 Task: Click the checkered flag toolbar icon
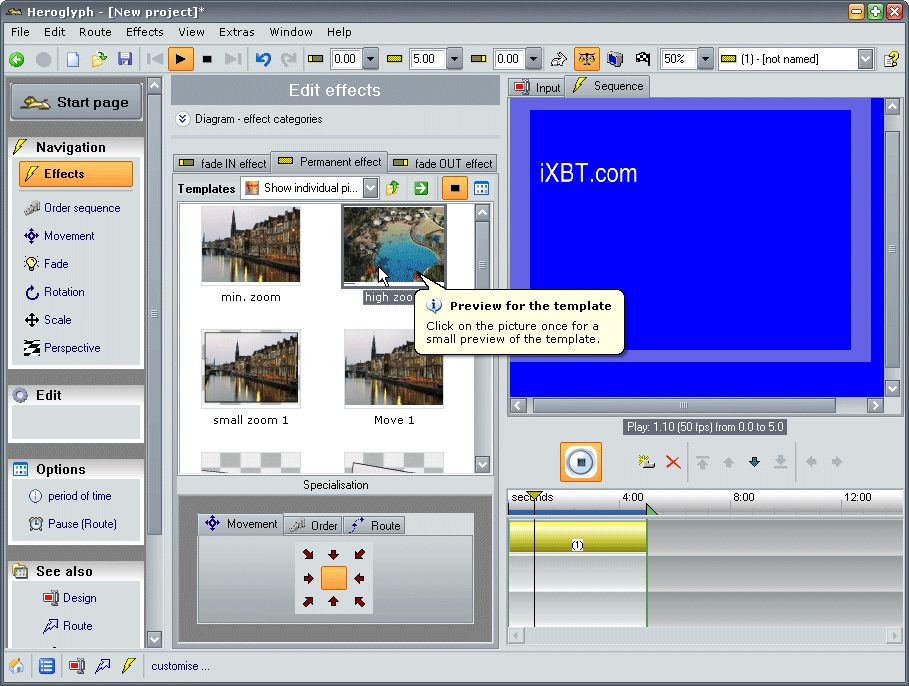coord(642,59)
